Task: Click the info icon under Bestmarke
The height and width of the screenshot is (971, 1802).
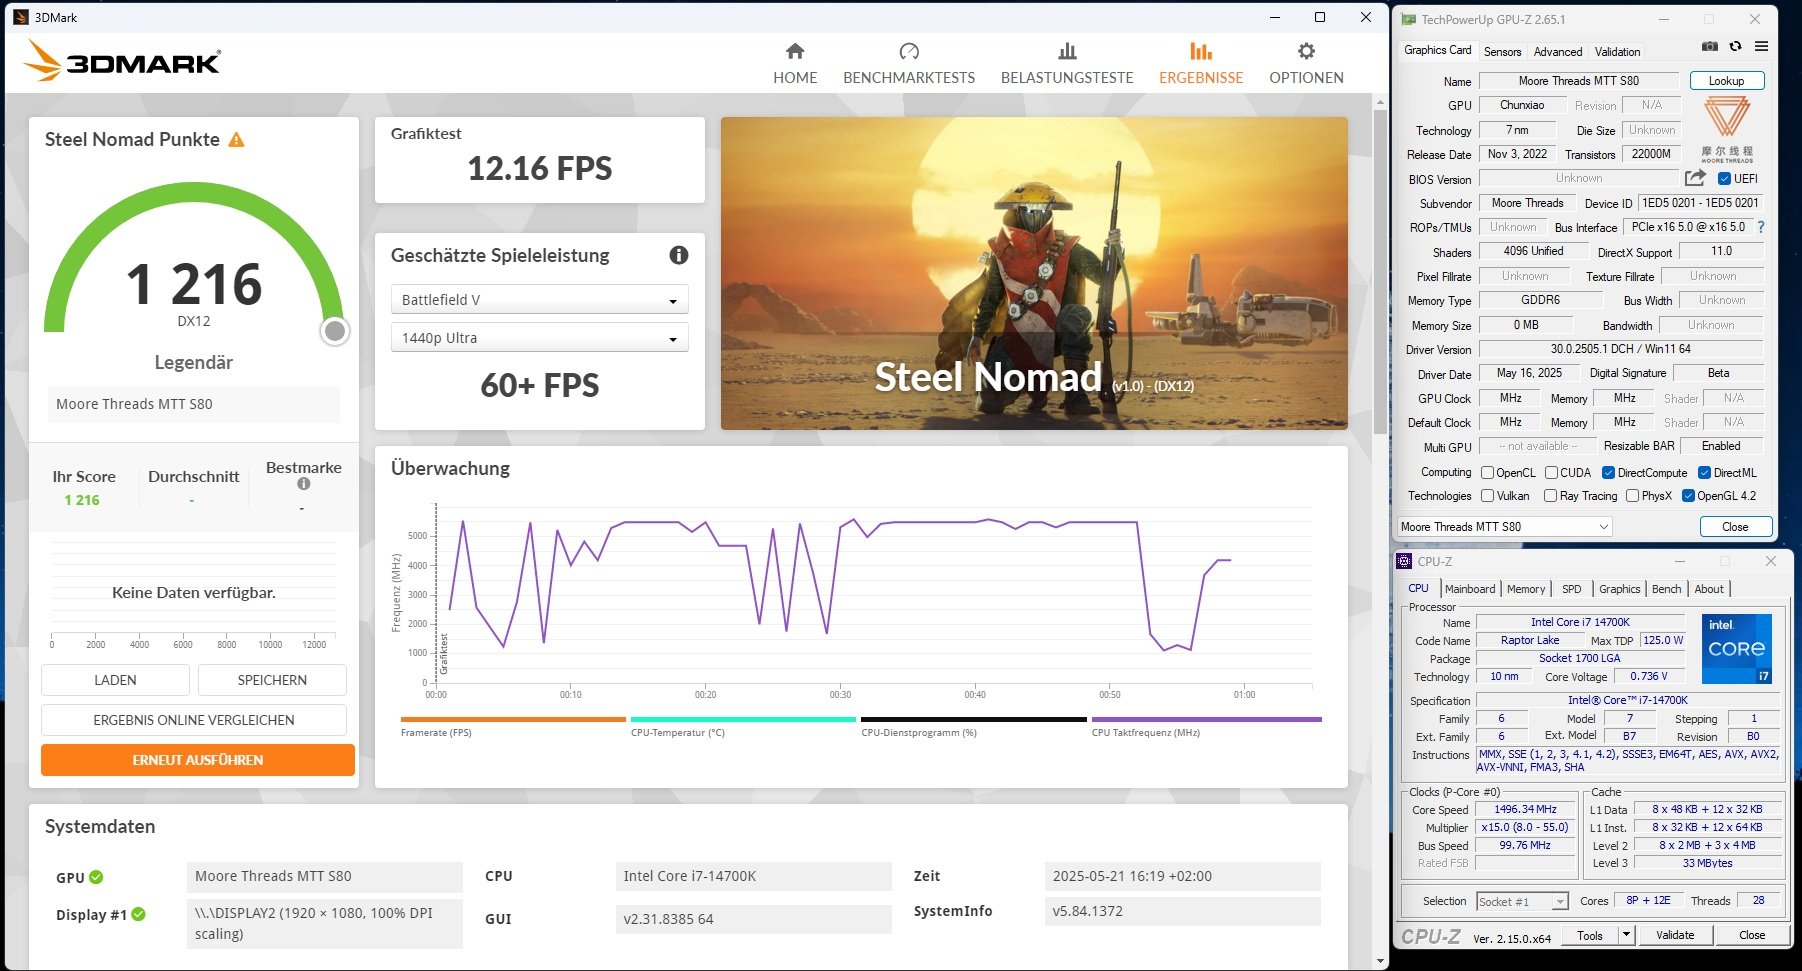Action: (303, 484)
